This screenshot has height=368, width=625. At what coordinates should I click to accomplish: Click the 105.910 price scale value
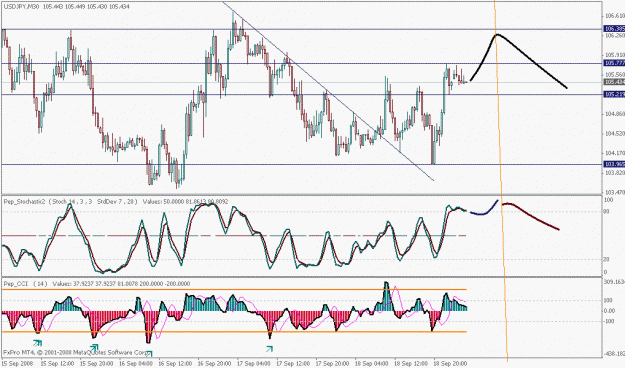[615, 55]
